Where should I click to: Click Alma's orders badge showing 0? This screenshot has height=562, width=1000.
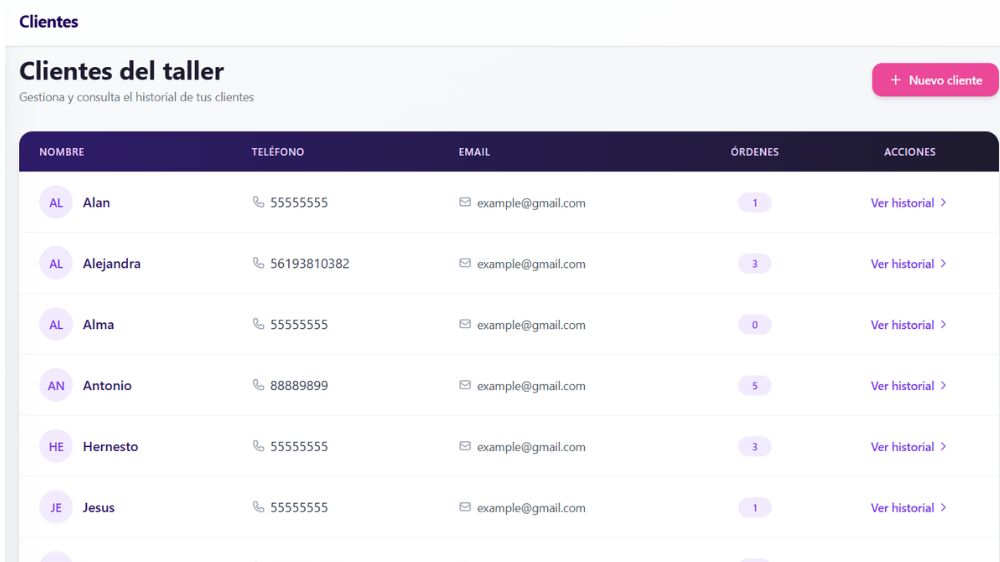point(754,325)
